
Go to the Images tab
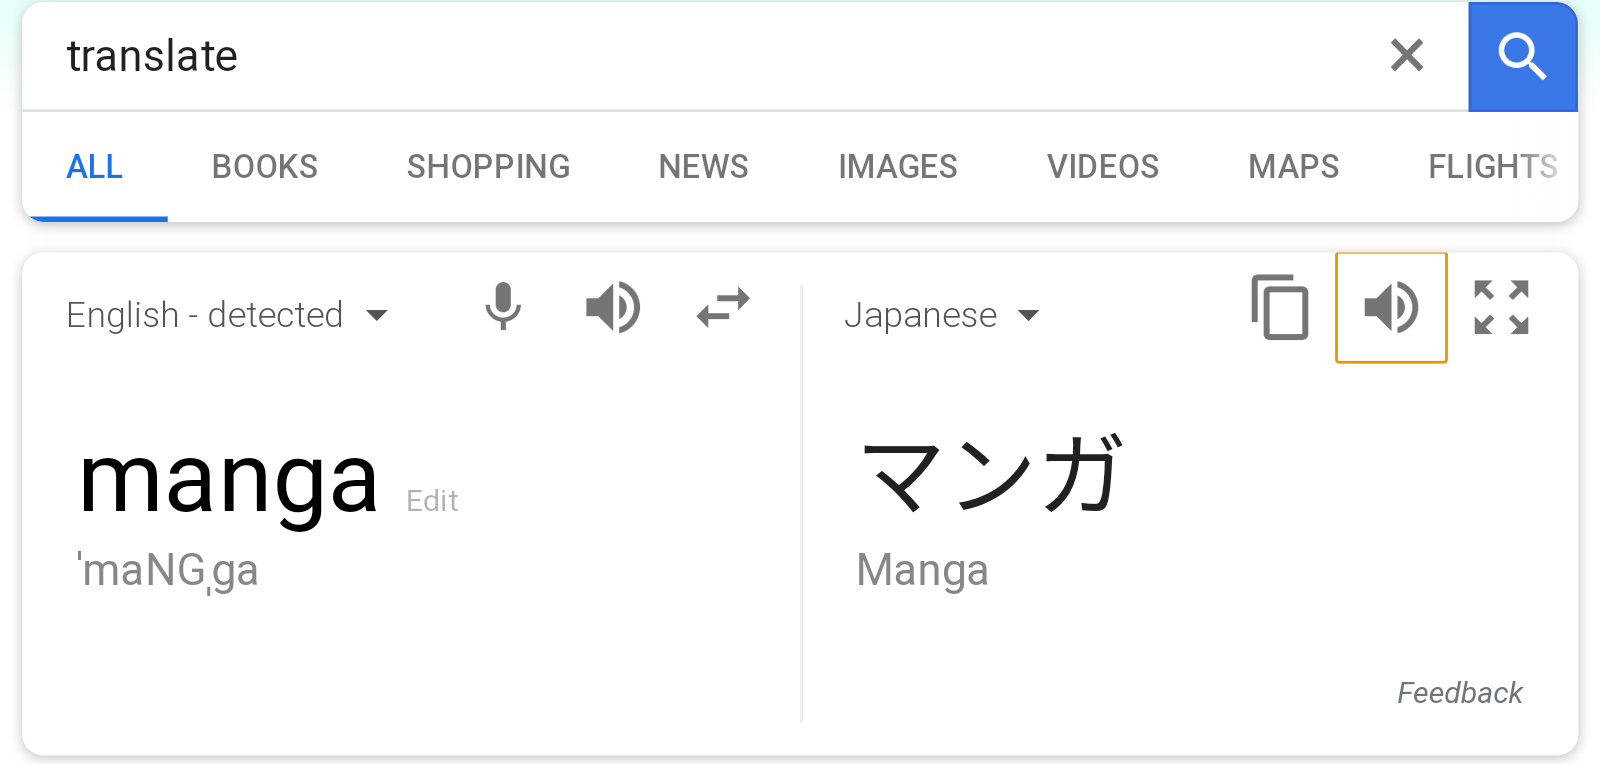(x=897, y=166)
